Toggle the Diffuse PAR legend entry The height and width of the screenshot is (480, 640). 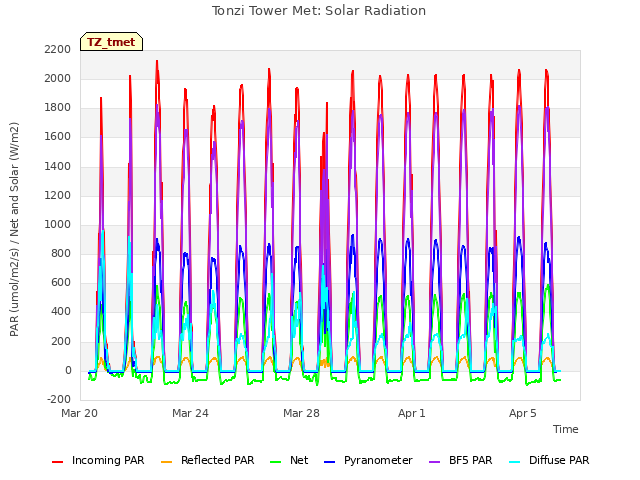coord(549,460)
